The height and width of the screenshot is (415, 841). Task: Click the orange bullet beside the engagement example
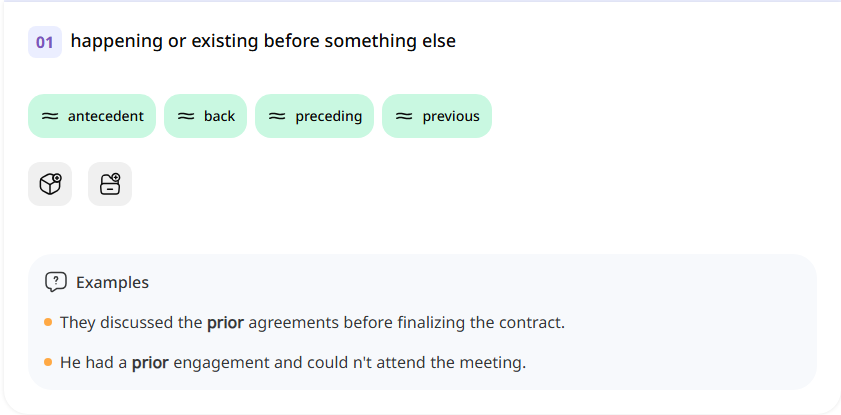(x=48, y=361)
